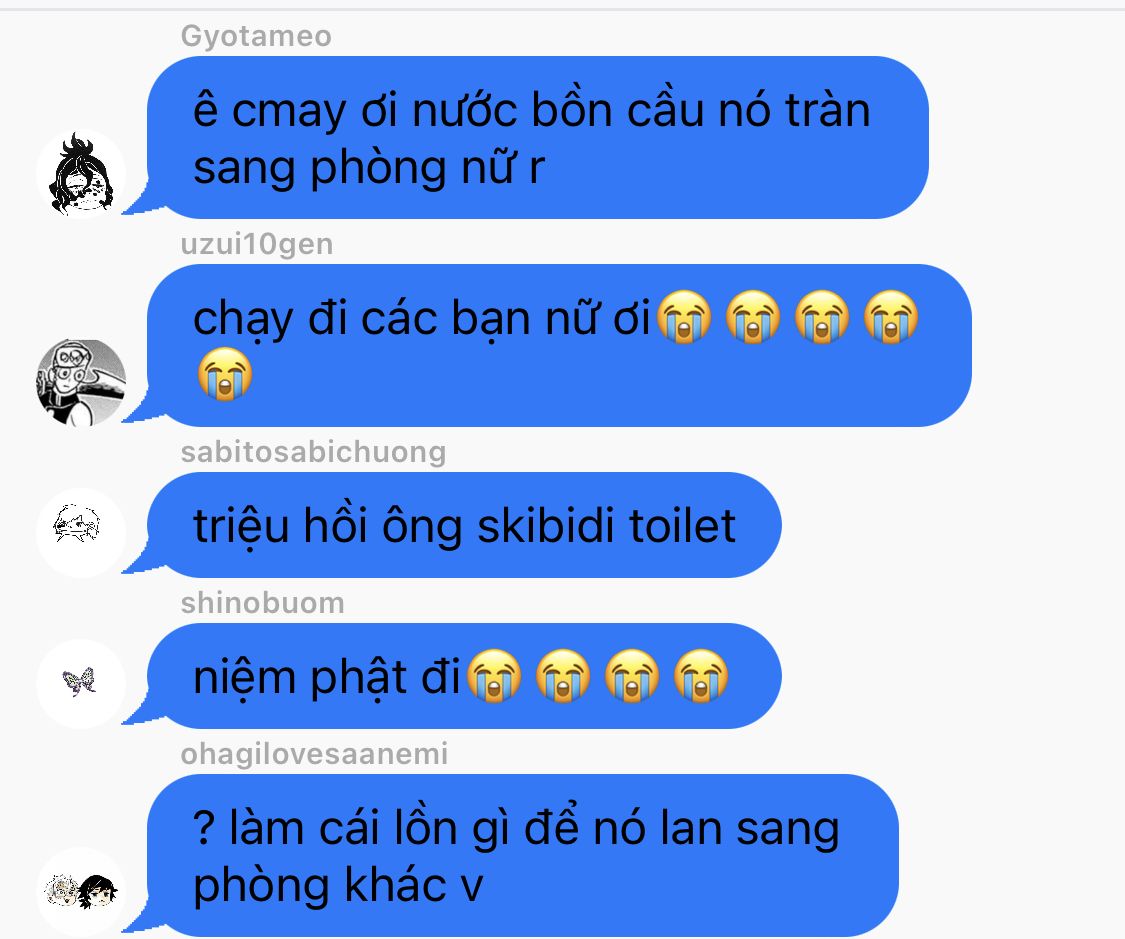
Task: Click first crying emoji after "niệm phật đi"
Action: coord(494,675)
